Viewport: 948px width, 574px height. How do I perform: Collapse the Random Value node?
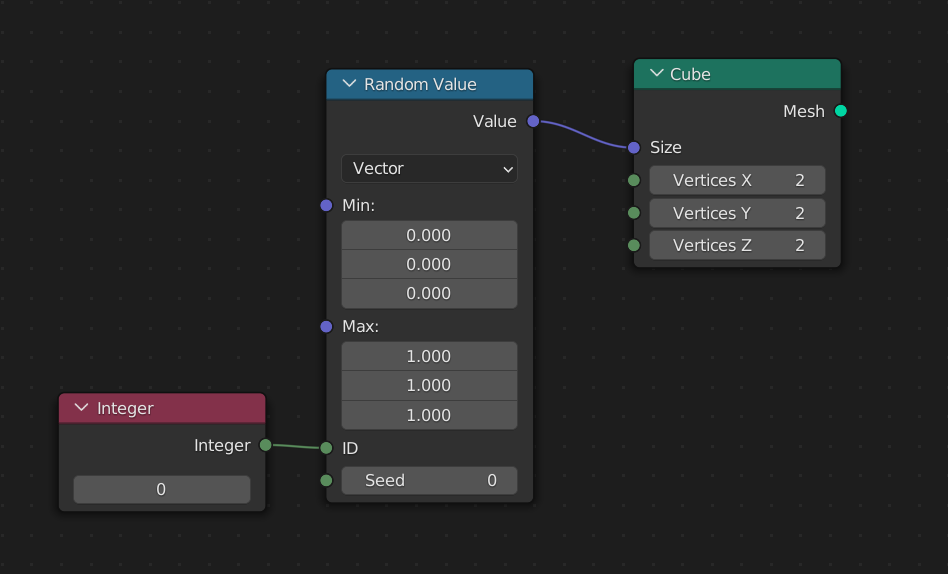pos(349,84)
